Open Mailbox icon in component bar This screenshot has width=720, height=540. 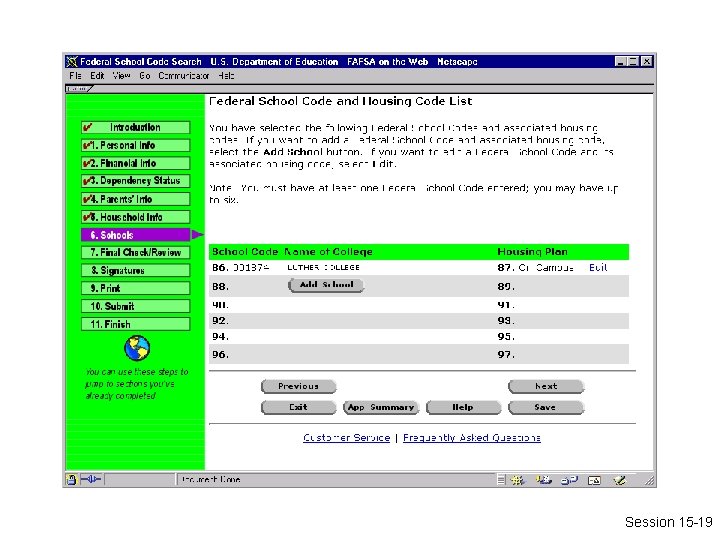click(543, 480)
